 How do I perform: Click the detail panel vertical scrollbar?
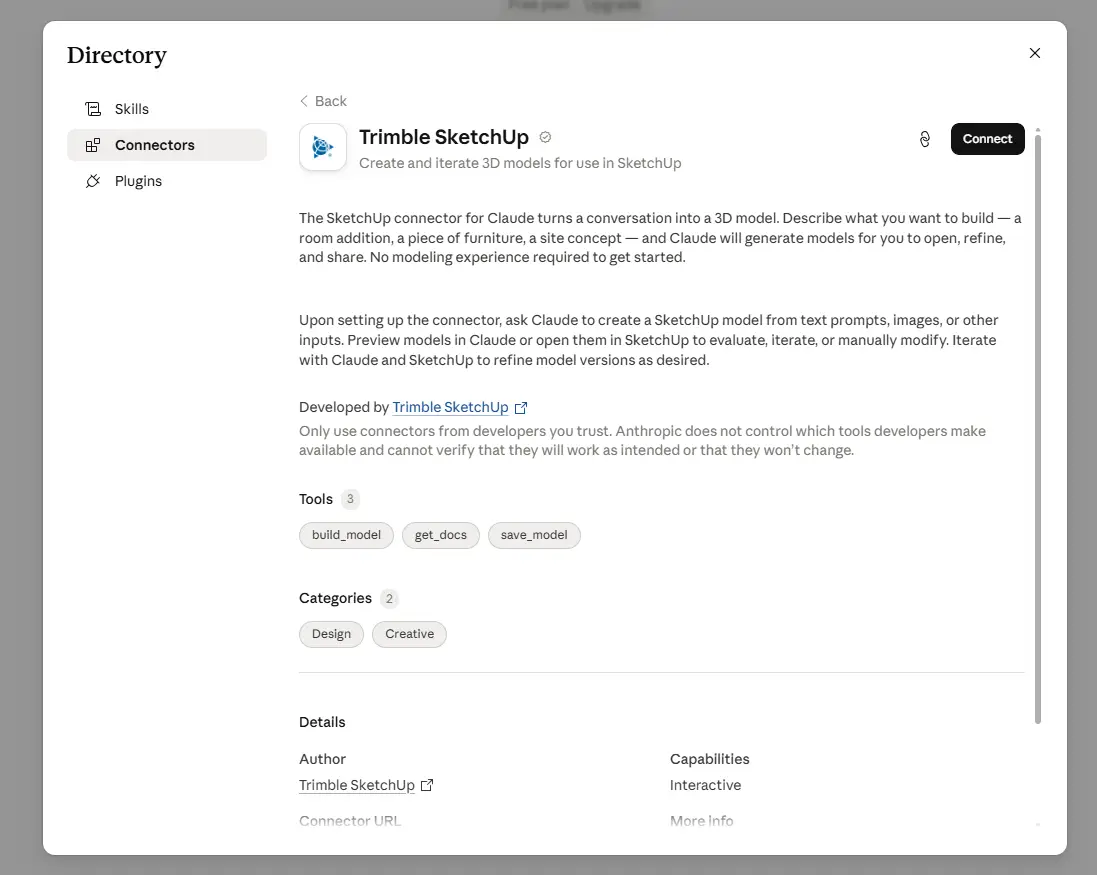click(x=1038, y=428)
